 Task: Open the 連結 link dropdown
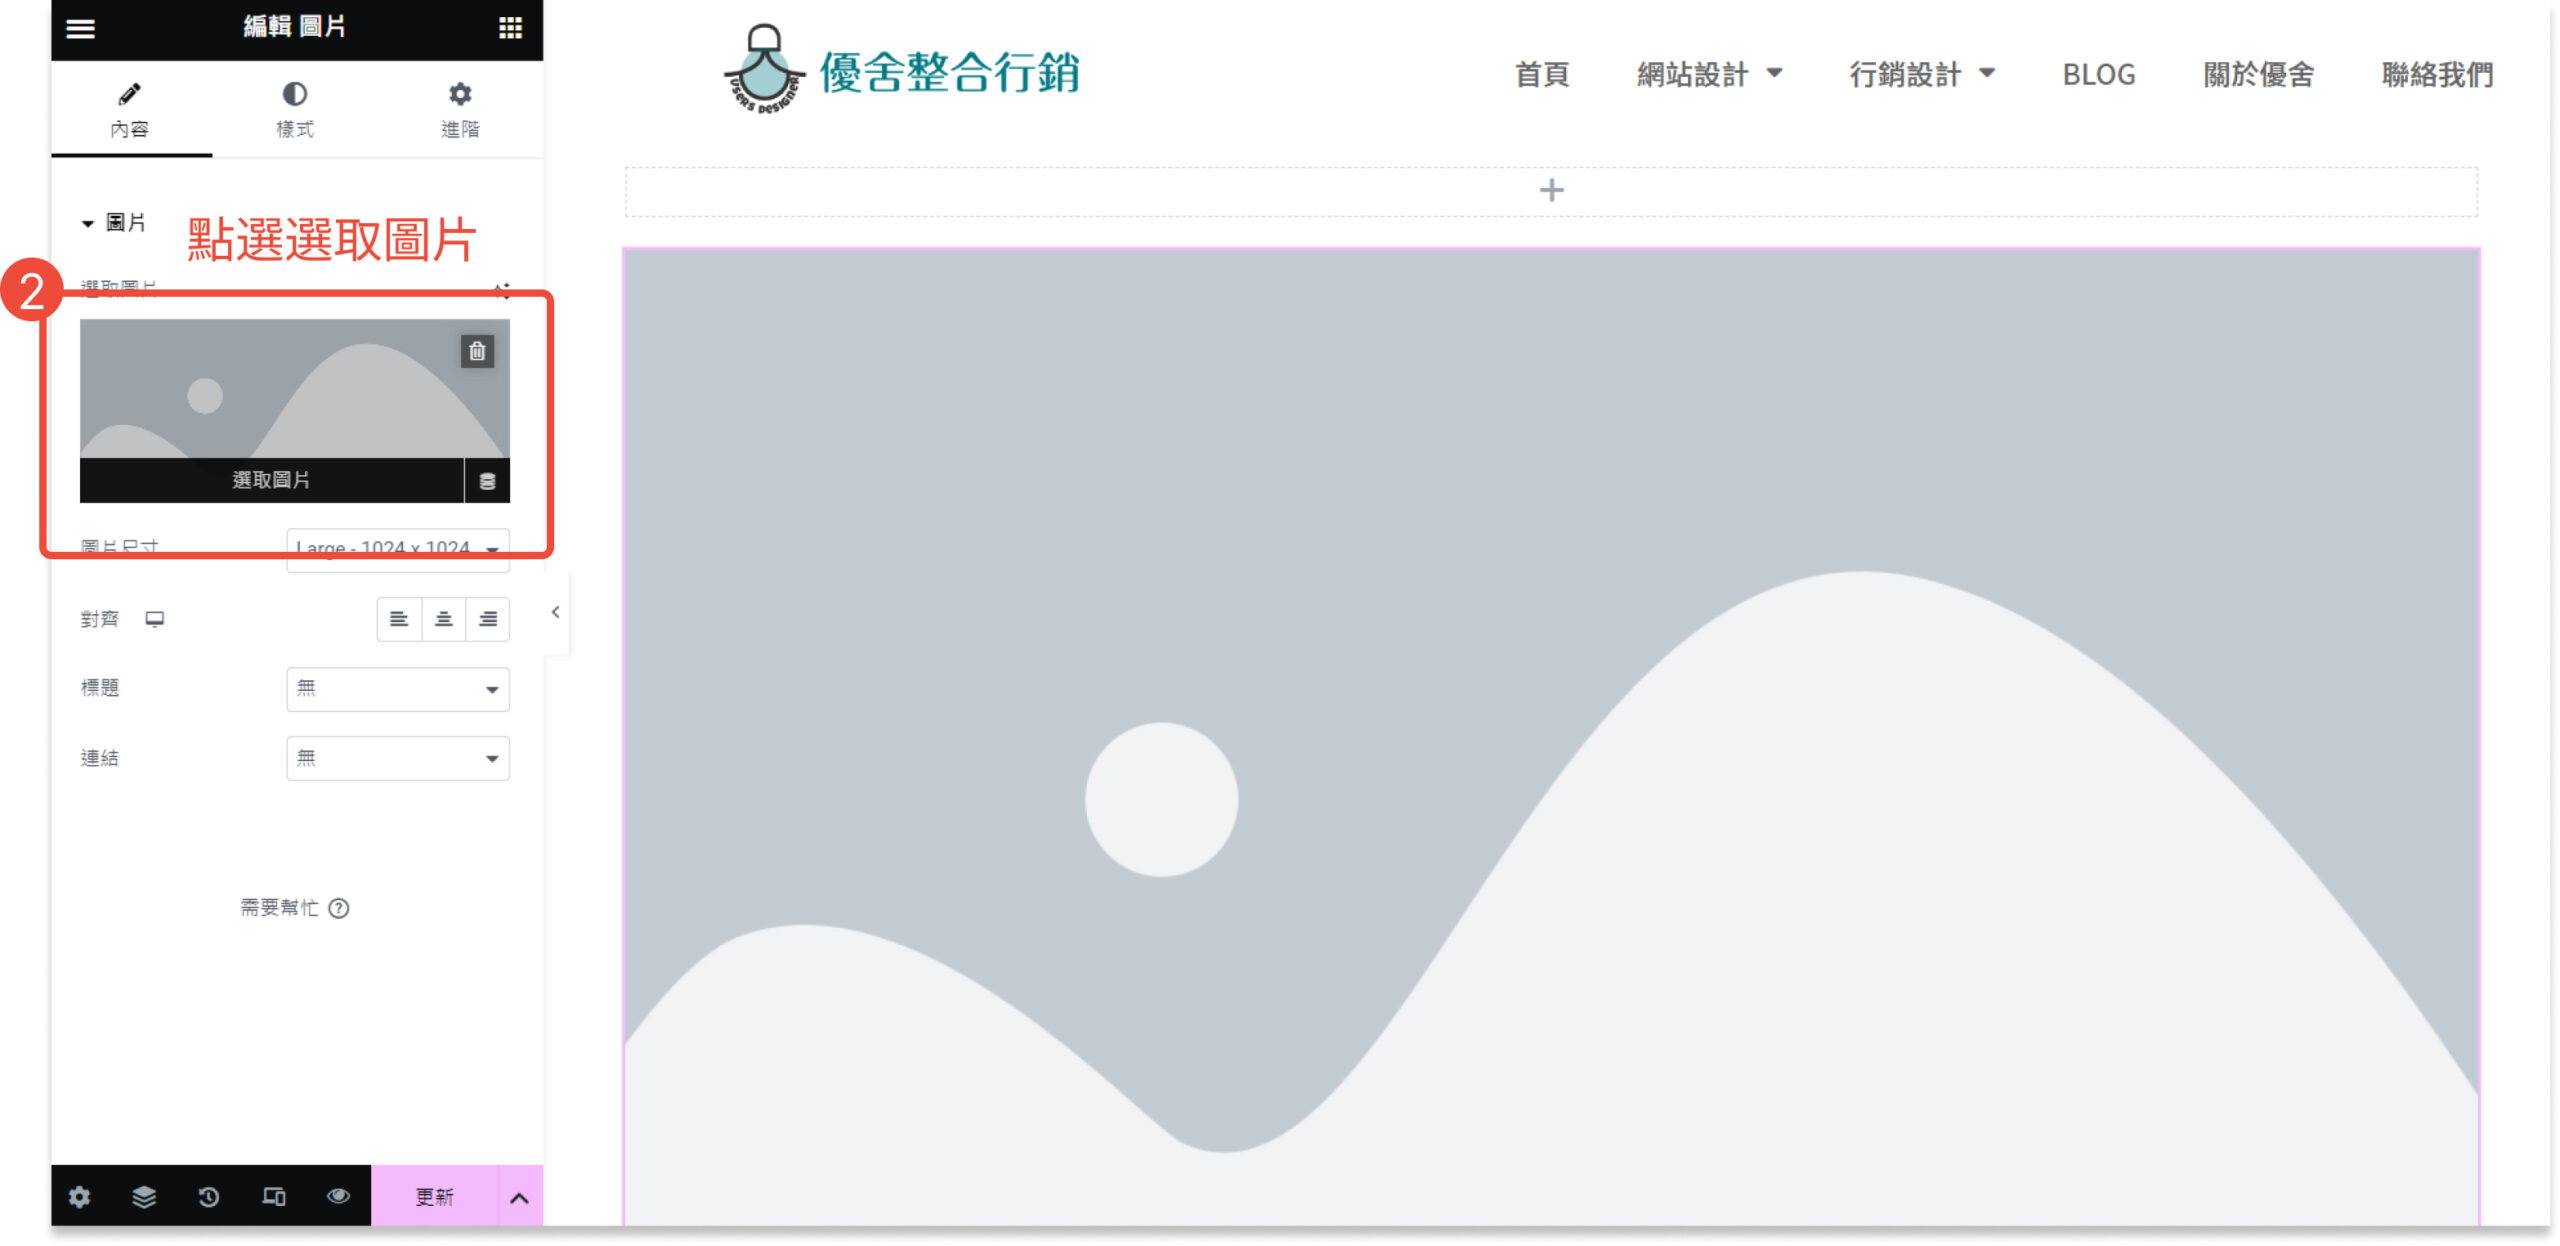(397, 758)
